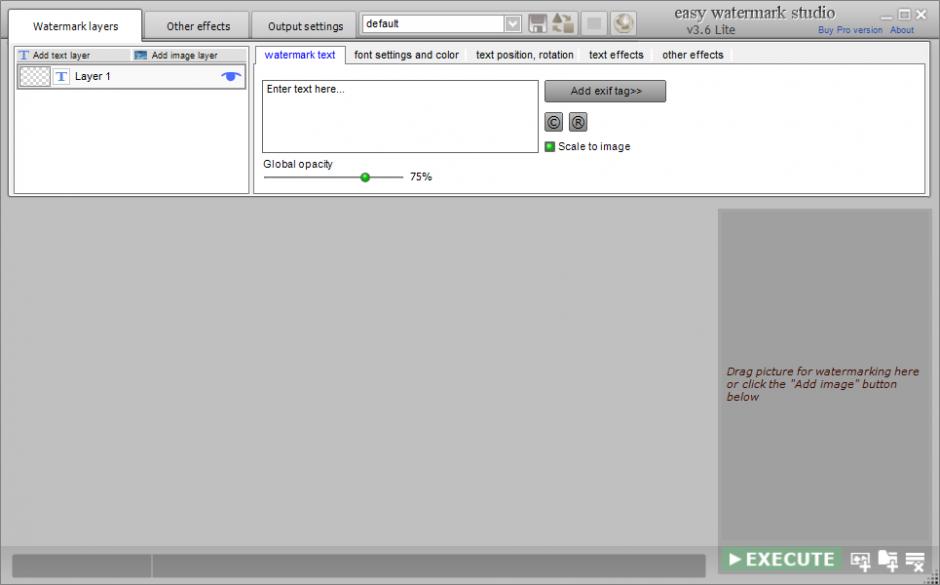Click the Global opacity slider handle

click(365, 177)
